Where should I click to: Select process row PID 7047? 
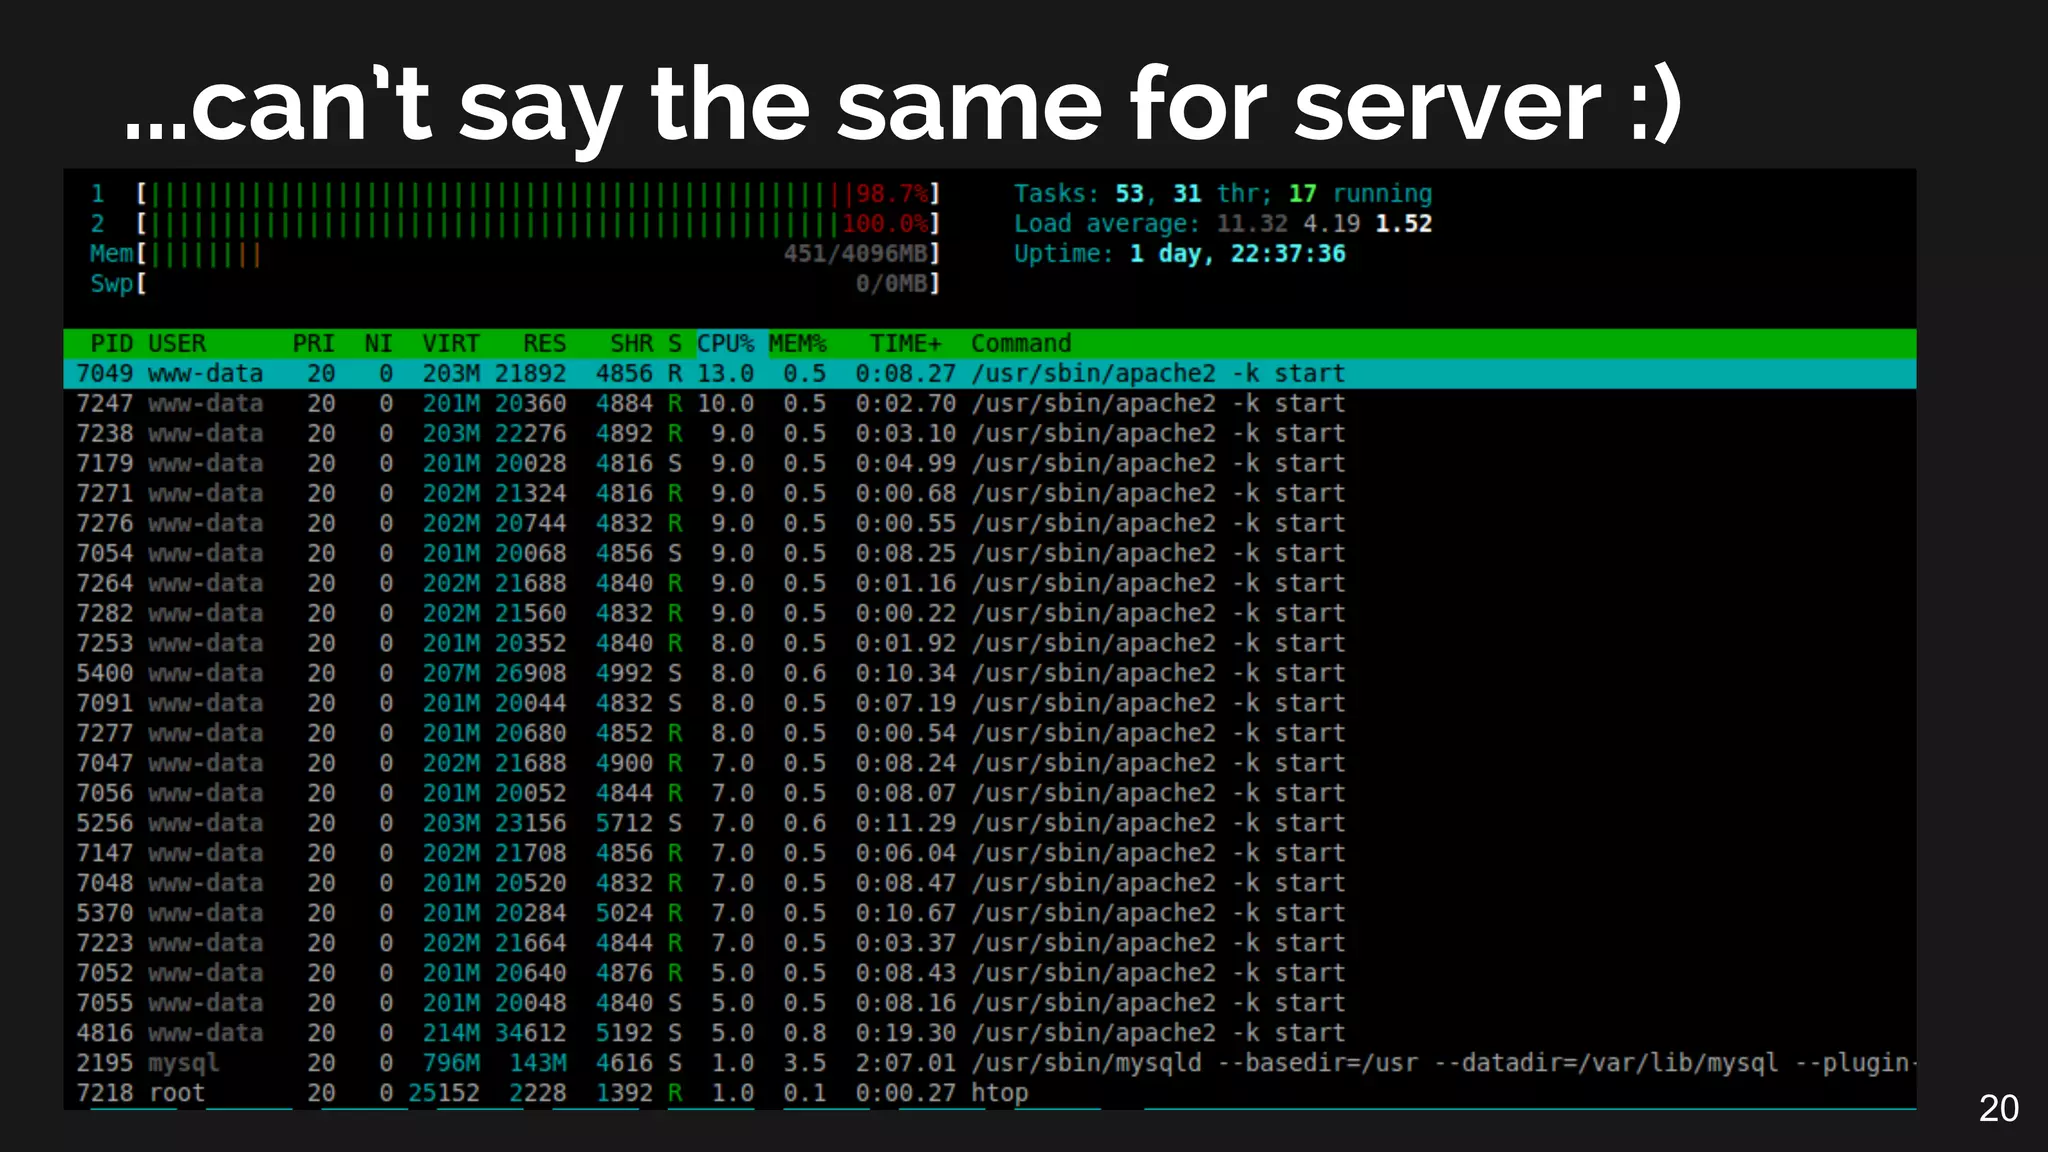990,764
